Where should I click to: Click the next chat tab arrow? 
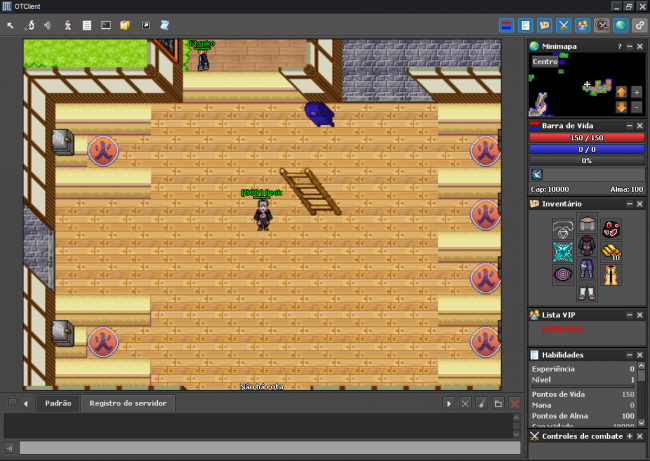click(449, 403)
